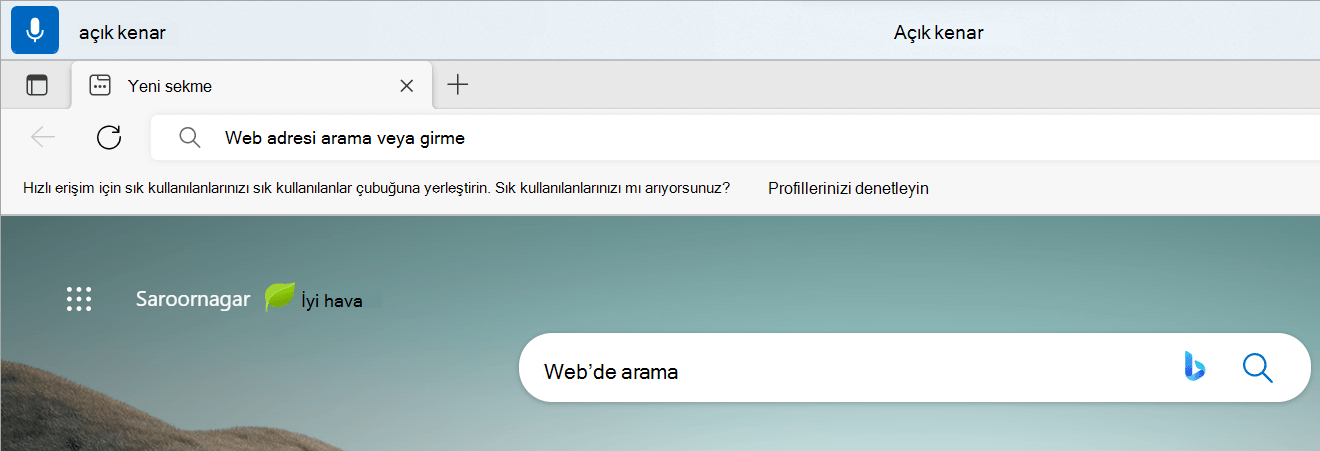Click the açık kenar voice command text
The width and height of the screenshot is (1320, 451).
122,33
